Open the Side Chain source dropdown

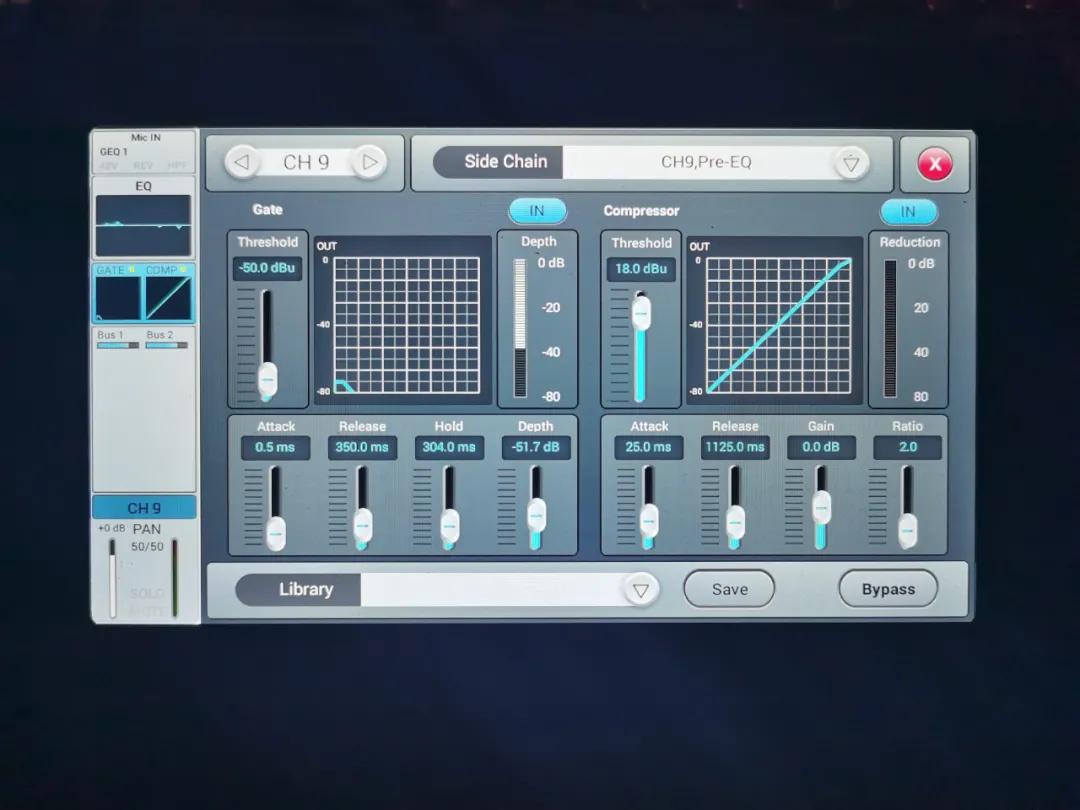[850, 163]
